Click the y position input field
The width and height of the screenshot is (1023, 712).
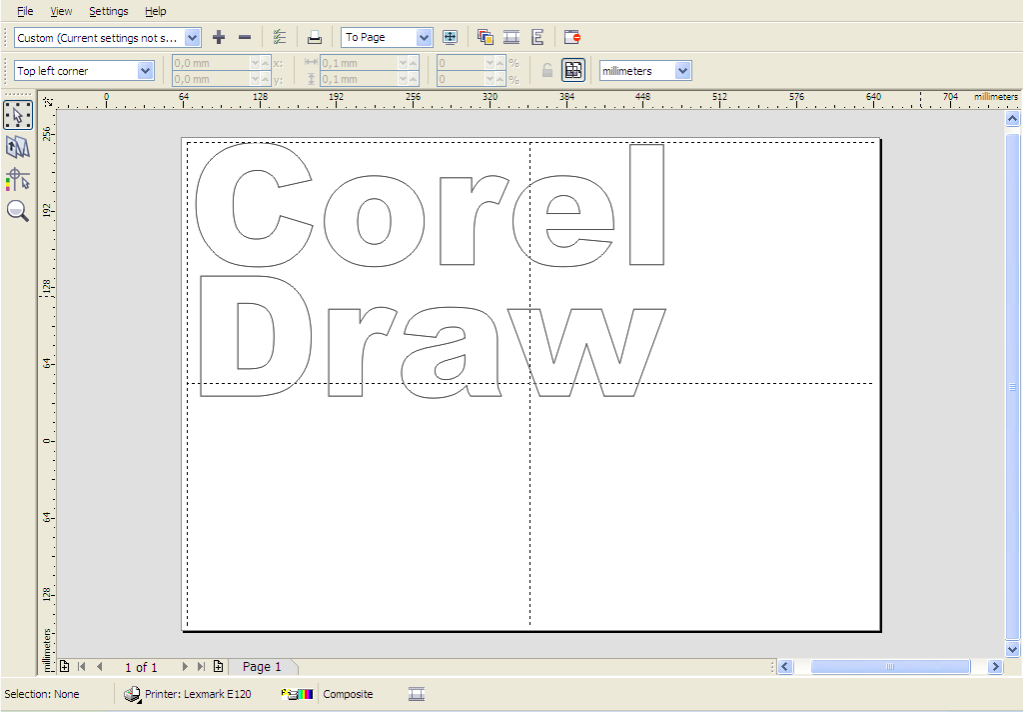[x=211, y=78]
